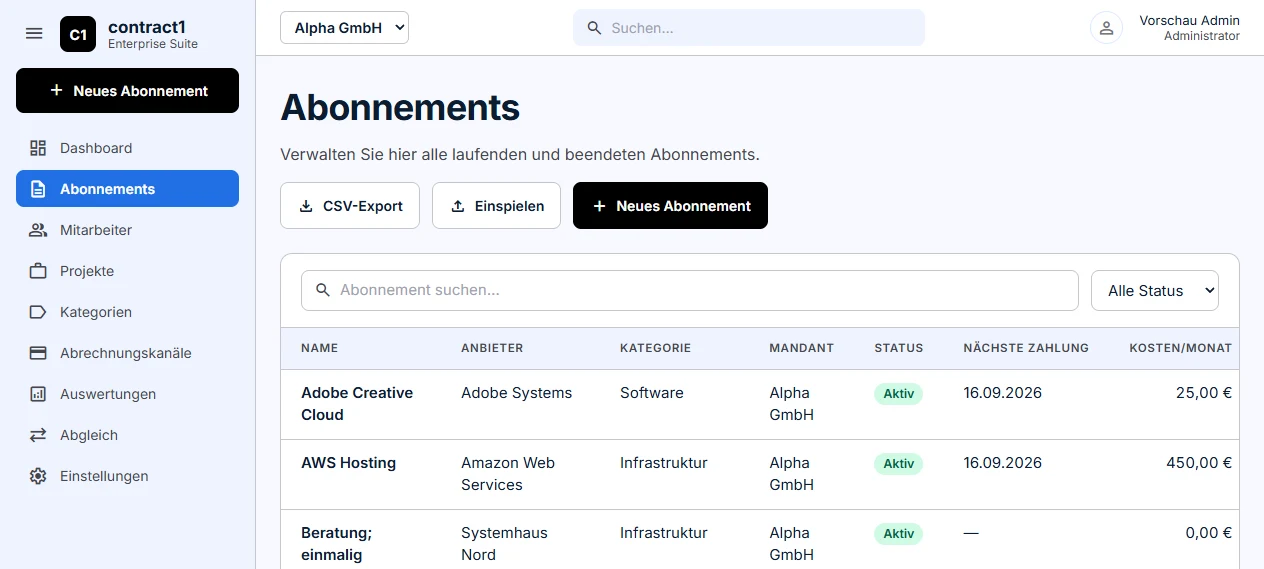The height and width of the screenshot is (569, 1264).
Task: Navigate to Kategorien
Action: pyautogui.click(x=127, y=312)
